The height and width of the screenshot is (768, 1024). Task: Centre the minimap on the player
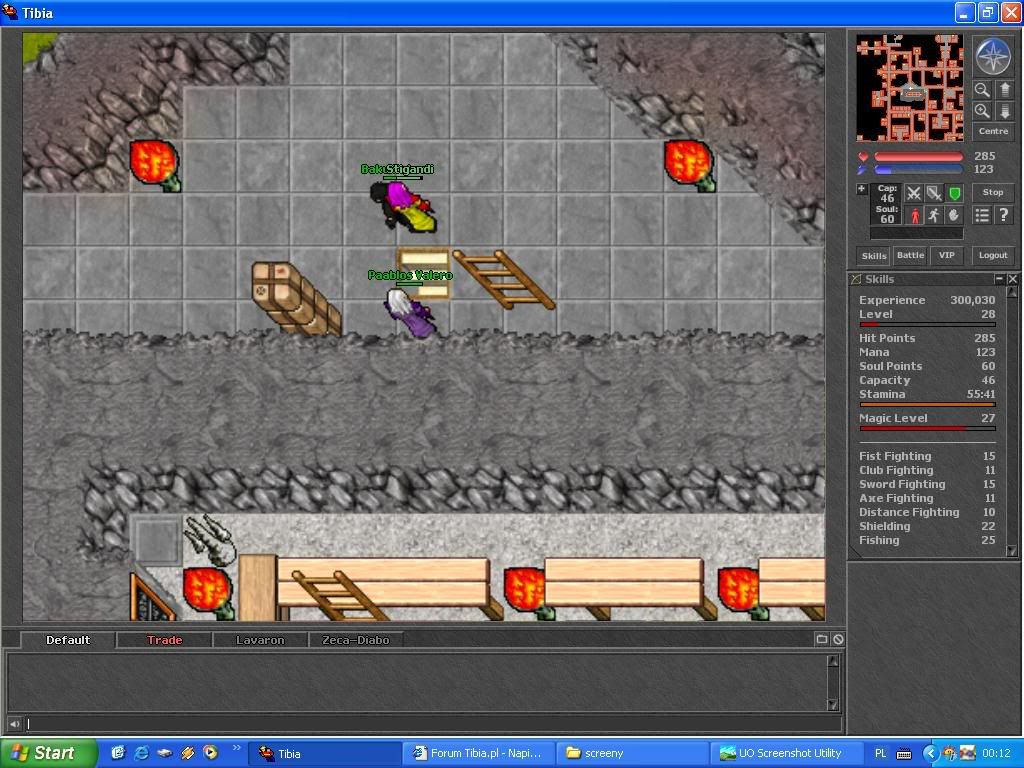click(x=993, y=131)
